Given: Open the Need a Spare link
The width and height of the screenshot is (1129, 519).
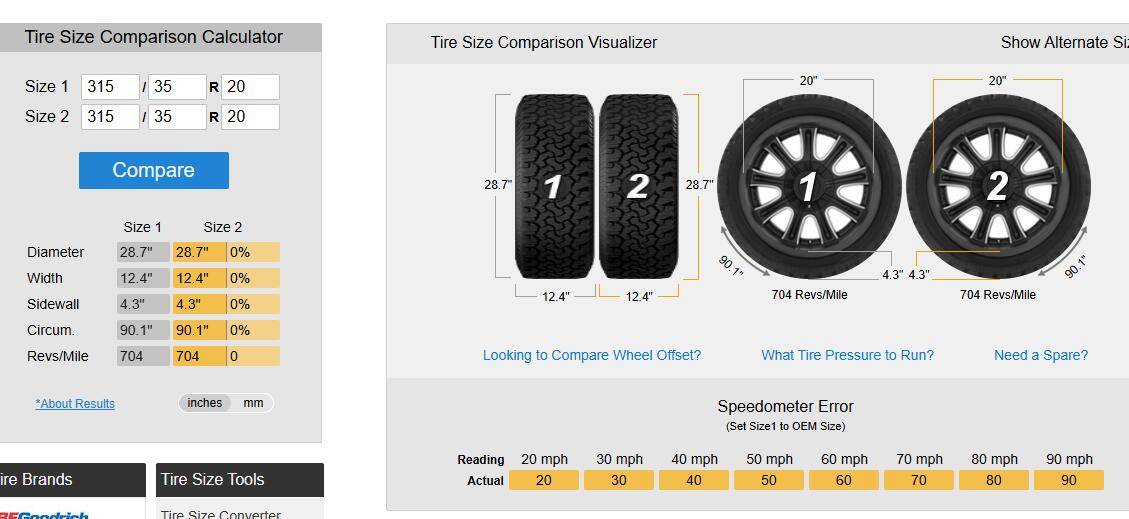Looking at the screenshot, I should pyautogui.click(x=1041, y=355).
